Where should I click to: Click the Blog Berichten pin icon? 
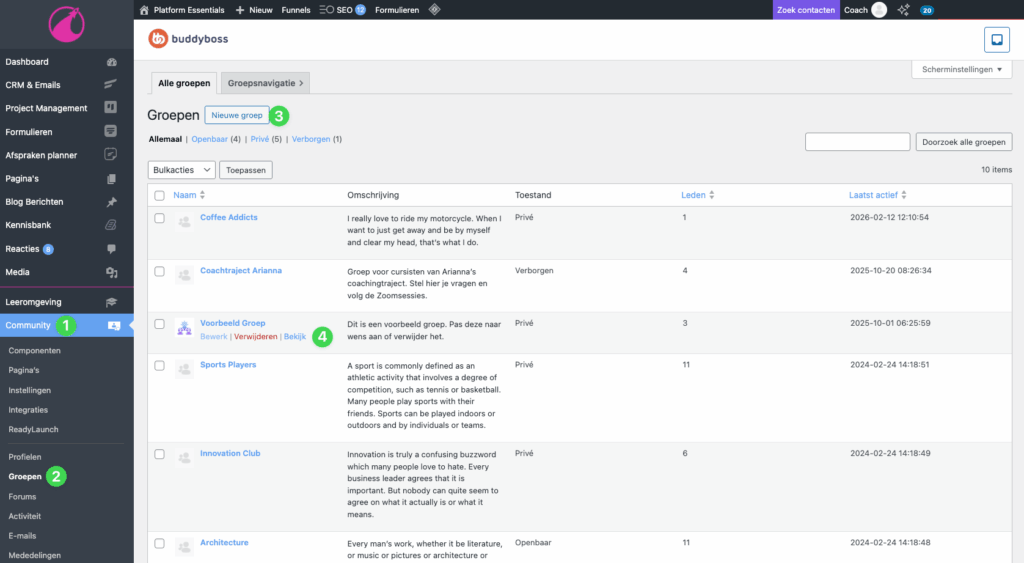(x=111, y=202)
